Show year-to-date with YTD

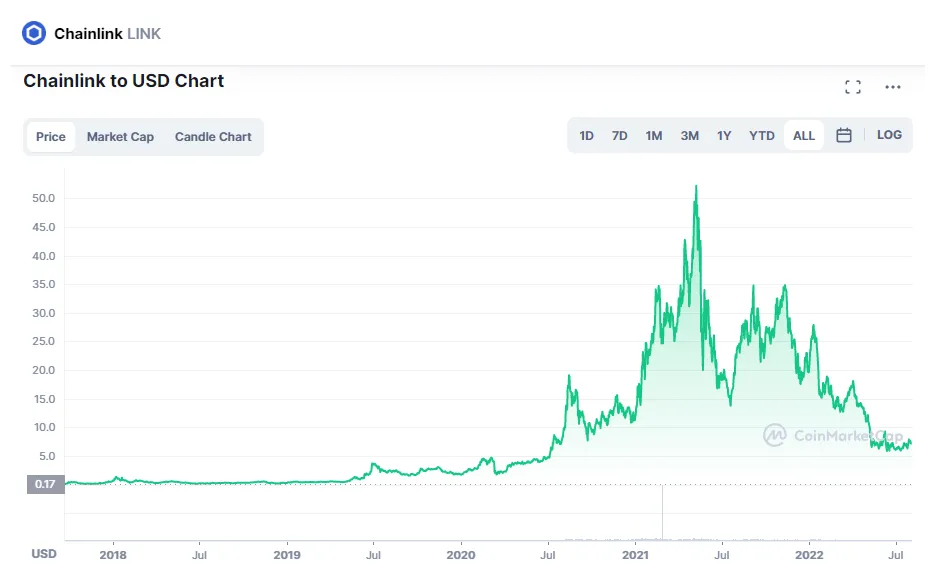click(762, 136)
